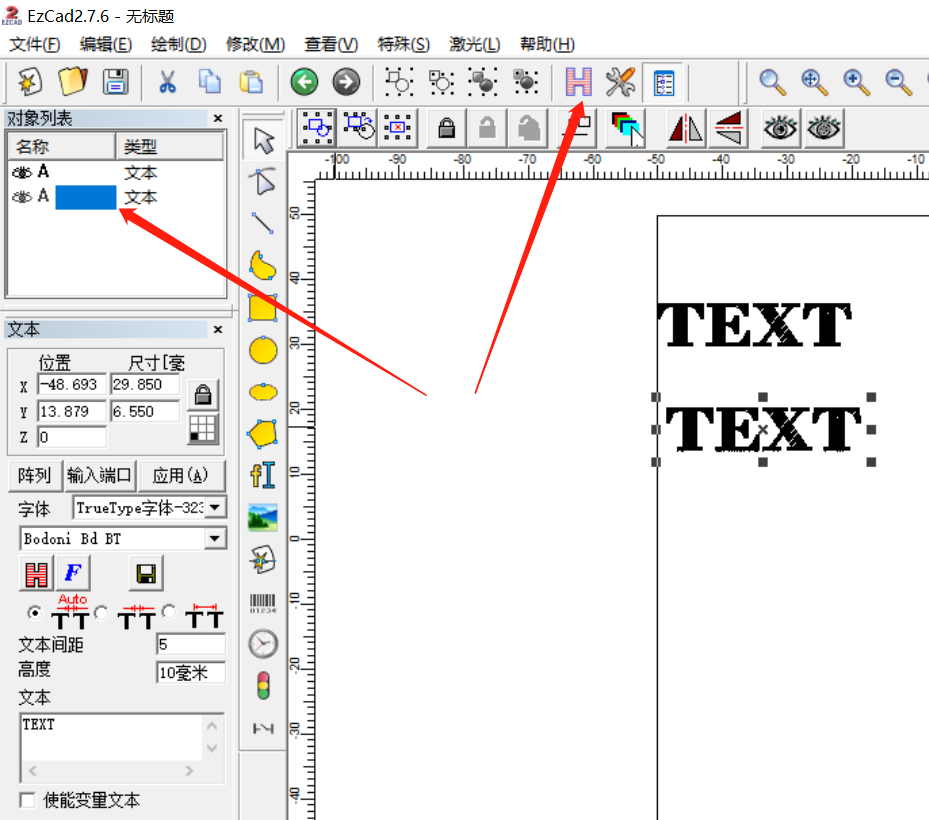Mirror object vertically
The height and width of the screenshot is (820, 929).
pos(728,128)
